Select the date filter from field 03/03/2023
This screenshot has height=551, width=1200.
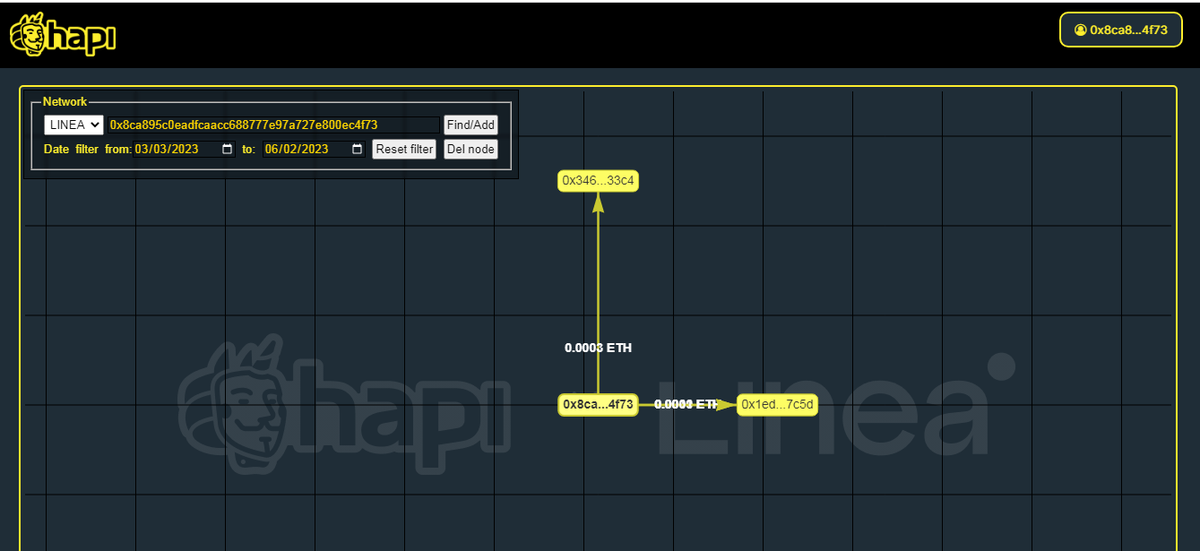click(x=184, y=149)
